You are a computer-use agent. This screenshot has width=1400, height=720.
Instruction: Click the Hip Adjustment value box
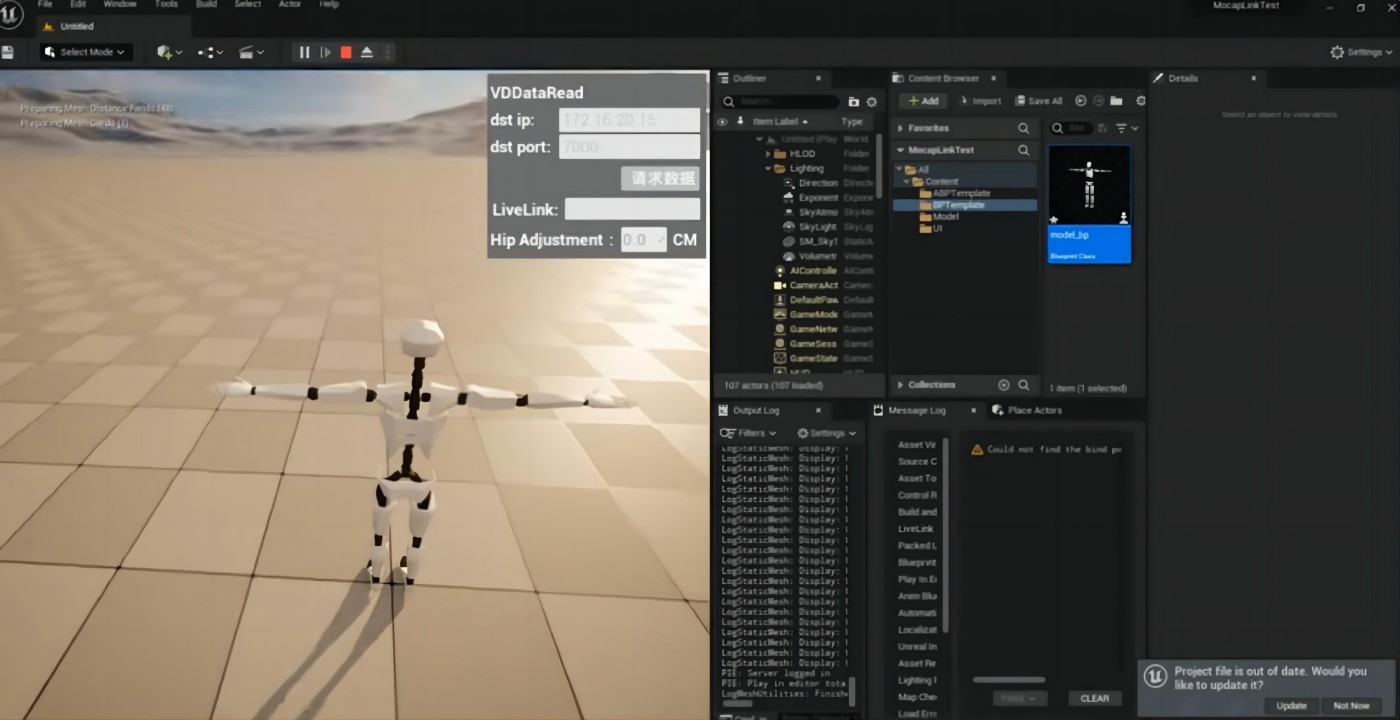click(644, 240)
